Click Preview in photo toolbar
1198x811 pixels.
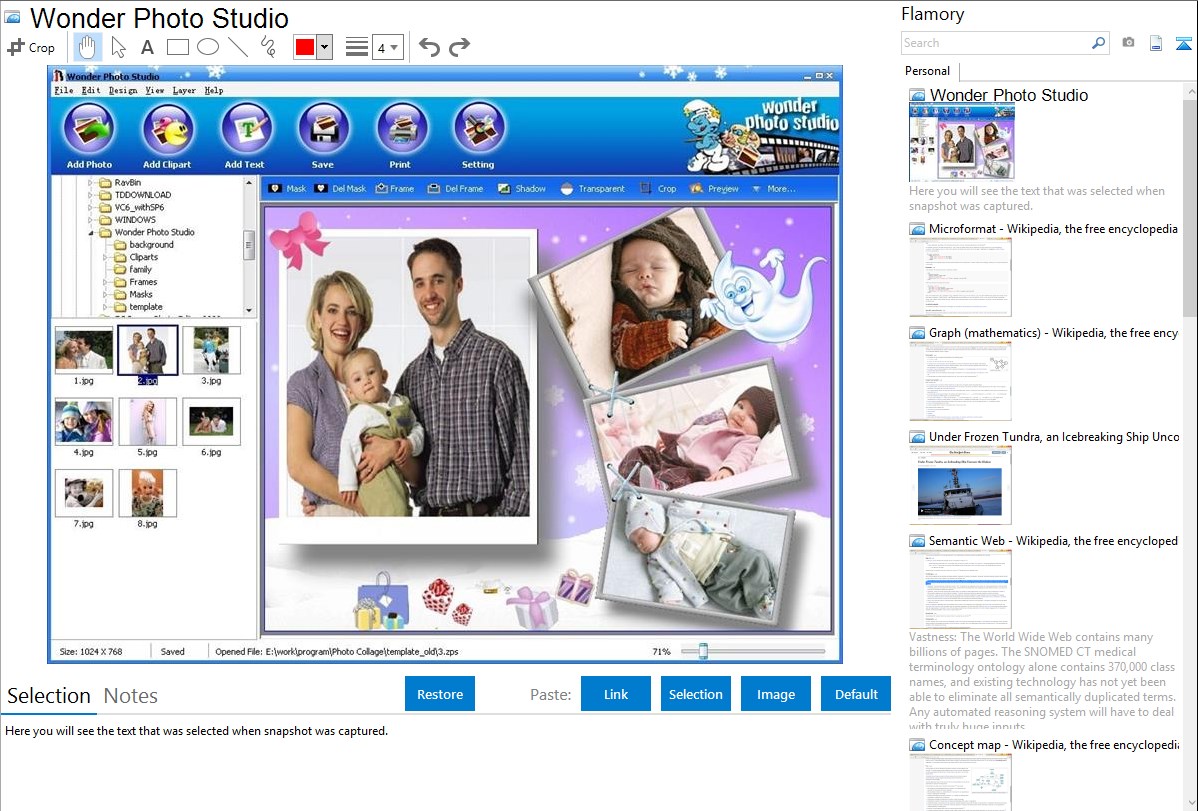714,189
